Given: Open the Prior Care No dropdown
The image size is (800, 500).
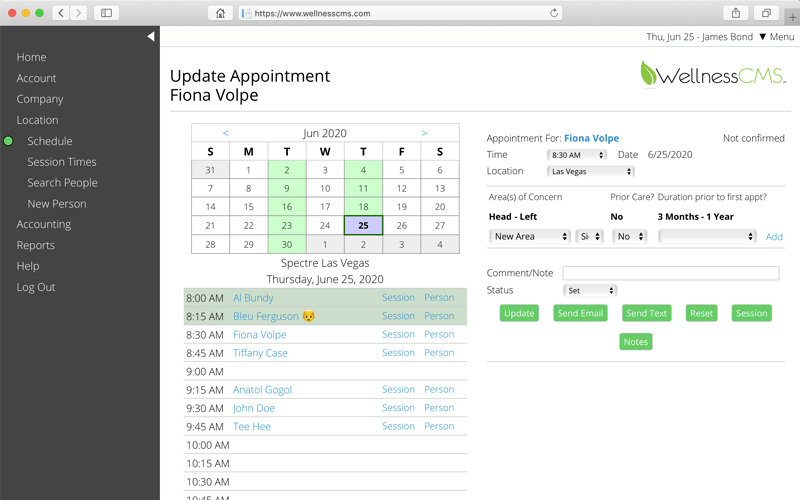Looking at the screenshot, I should tap(630, 236).
